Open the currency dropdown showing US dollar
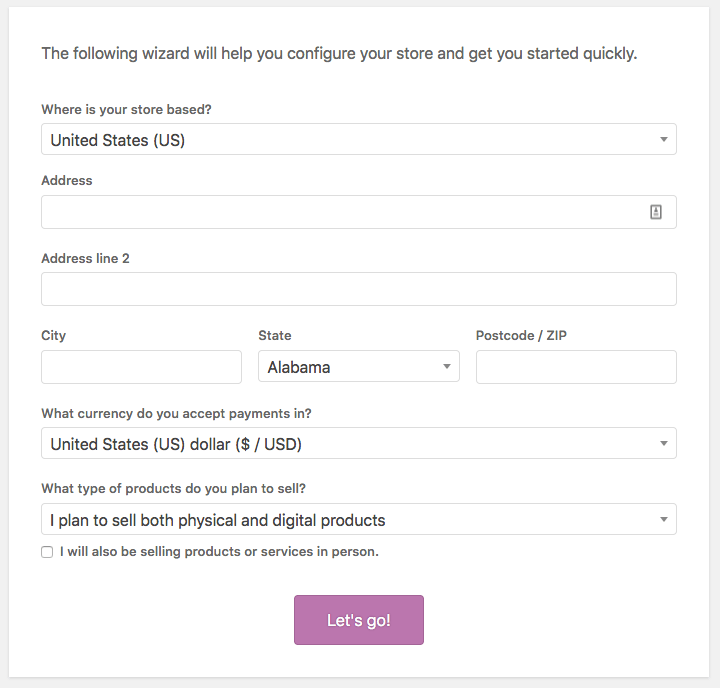The width and height of the screenshot is (720, 688). pyautogui.click(x=358, y=443)
